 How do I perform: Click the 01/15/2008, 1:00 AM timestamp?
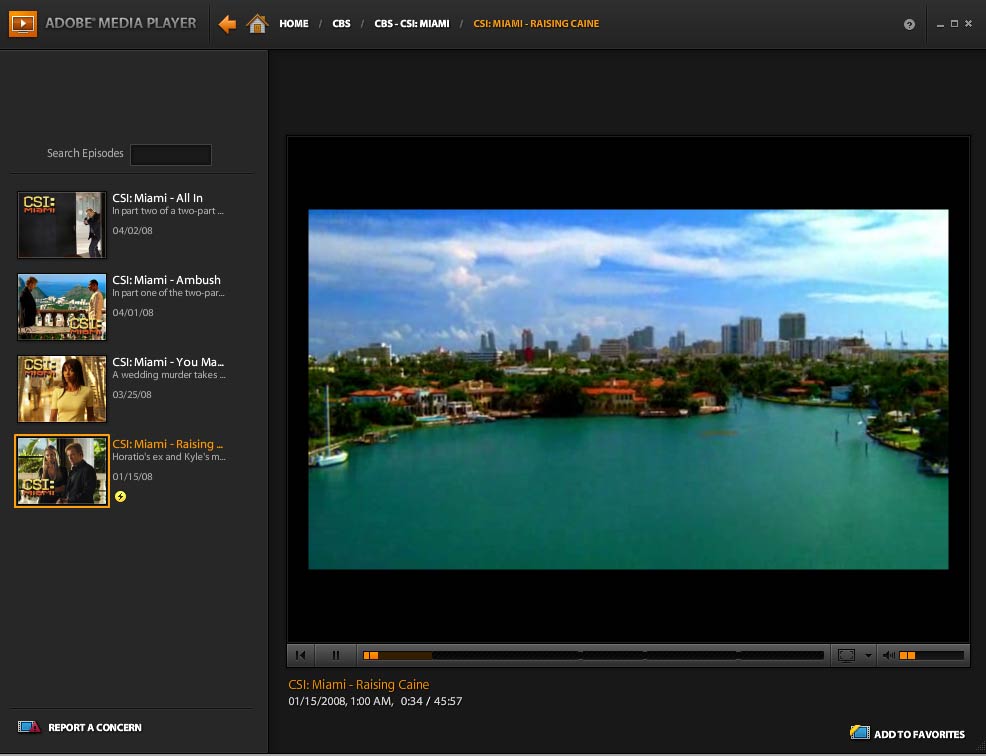[x=341, y=701]
